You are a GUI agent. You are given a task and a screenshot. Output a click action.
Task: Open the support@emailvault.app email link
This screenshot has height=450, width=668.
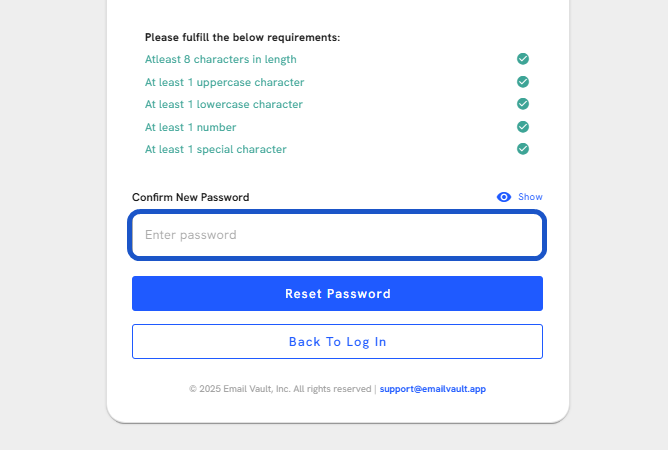[x=432, y=389]
